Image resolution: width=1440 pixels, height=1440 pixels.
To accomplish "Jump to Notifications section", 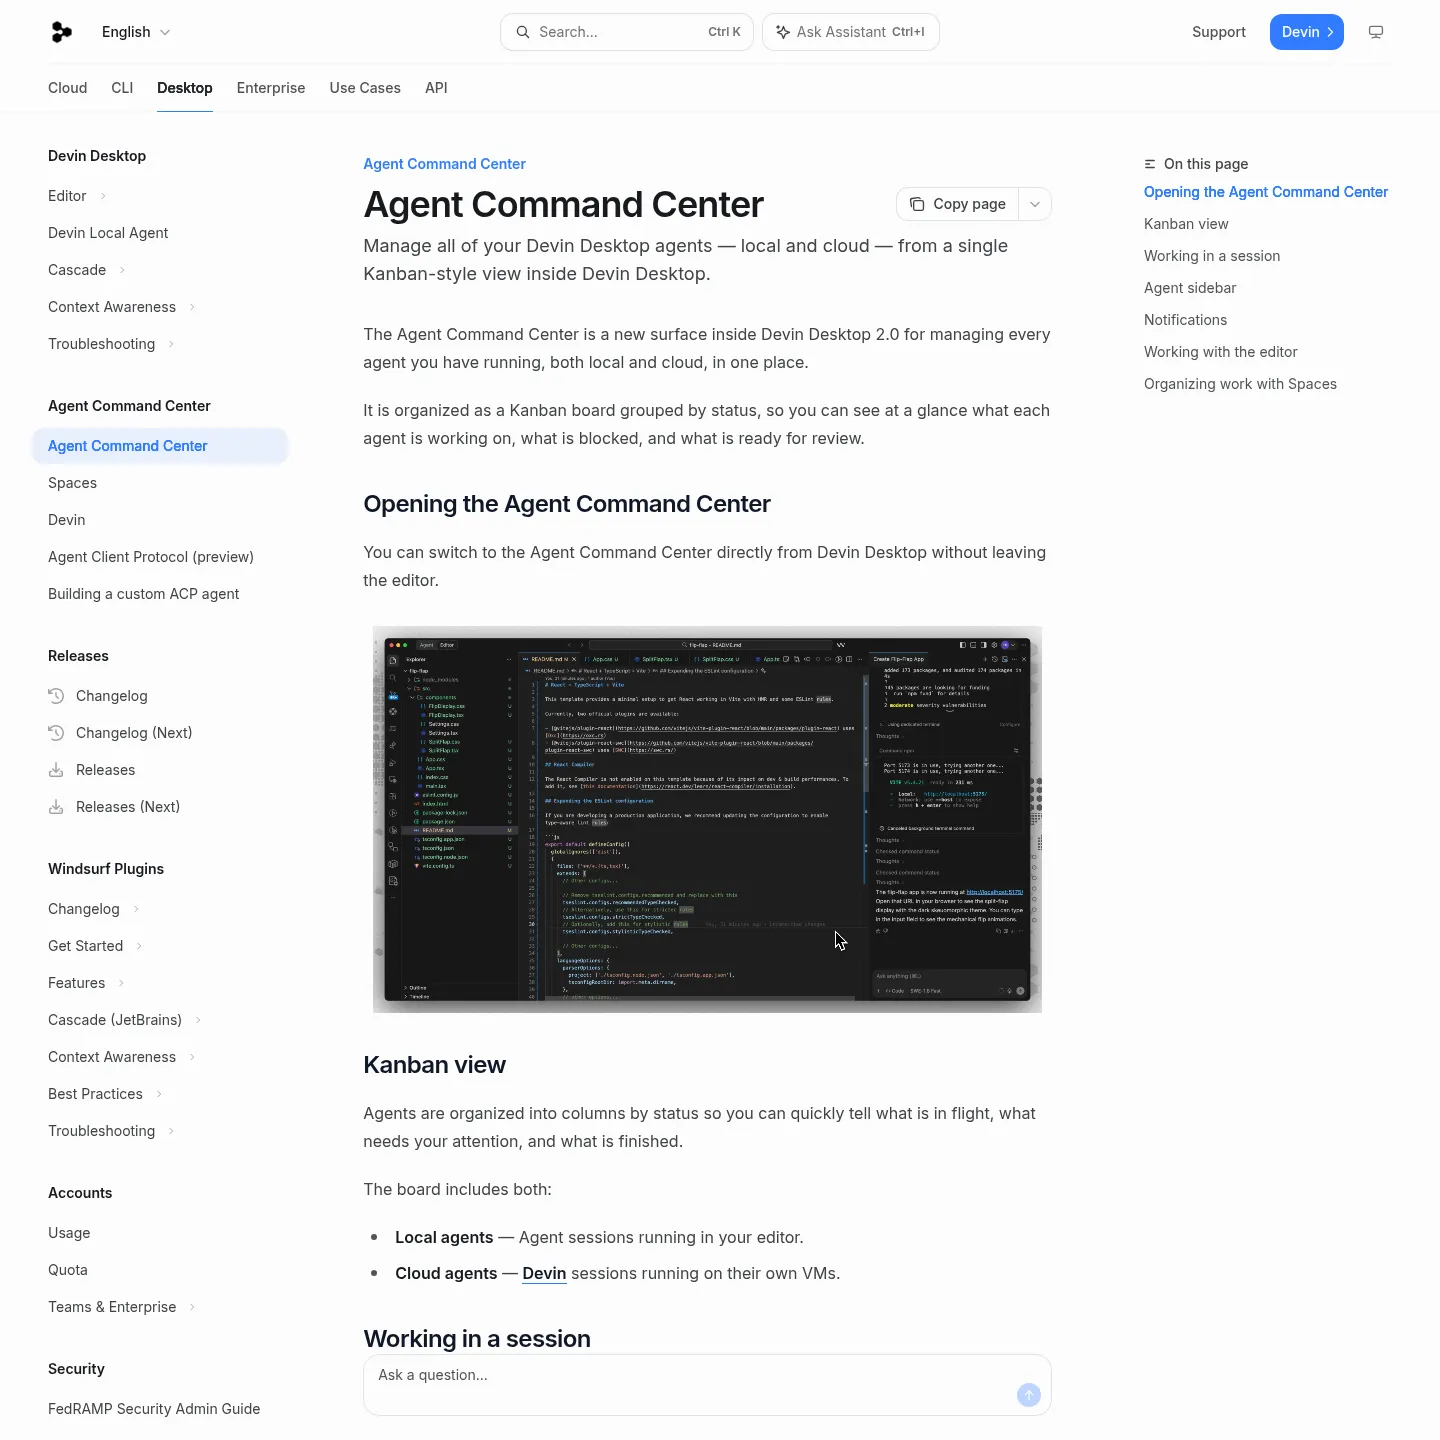I will [x=1185, y=320].
